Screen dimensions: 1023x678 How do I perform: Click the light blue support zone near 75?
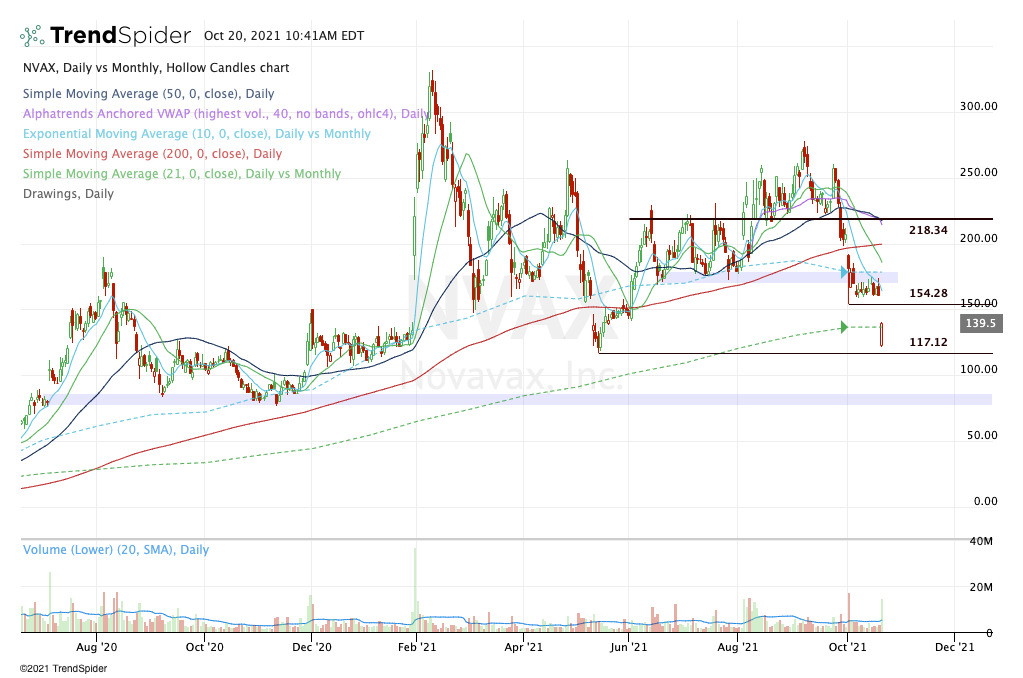coord(500,399)
